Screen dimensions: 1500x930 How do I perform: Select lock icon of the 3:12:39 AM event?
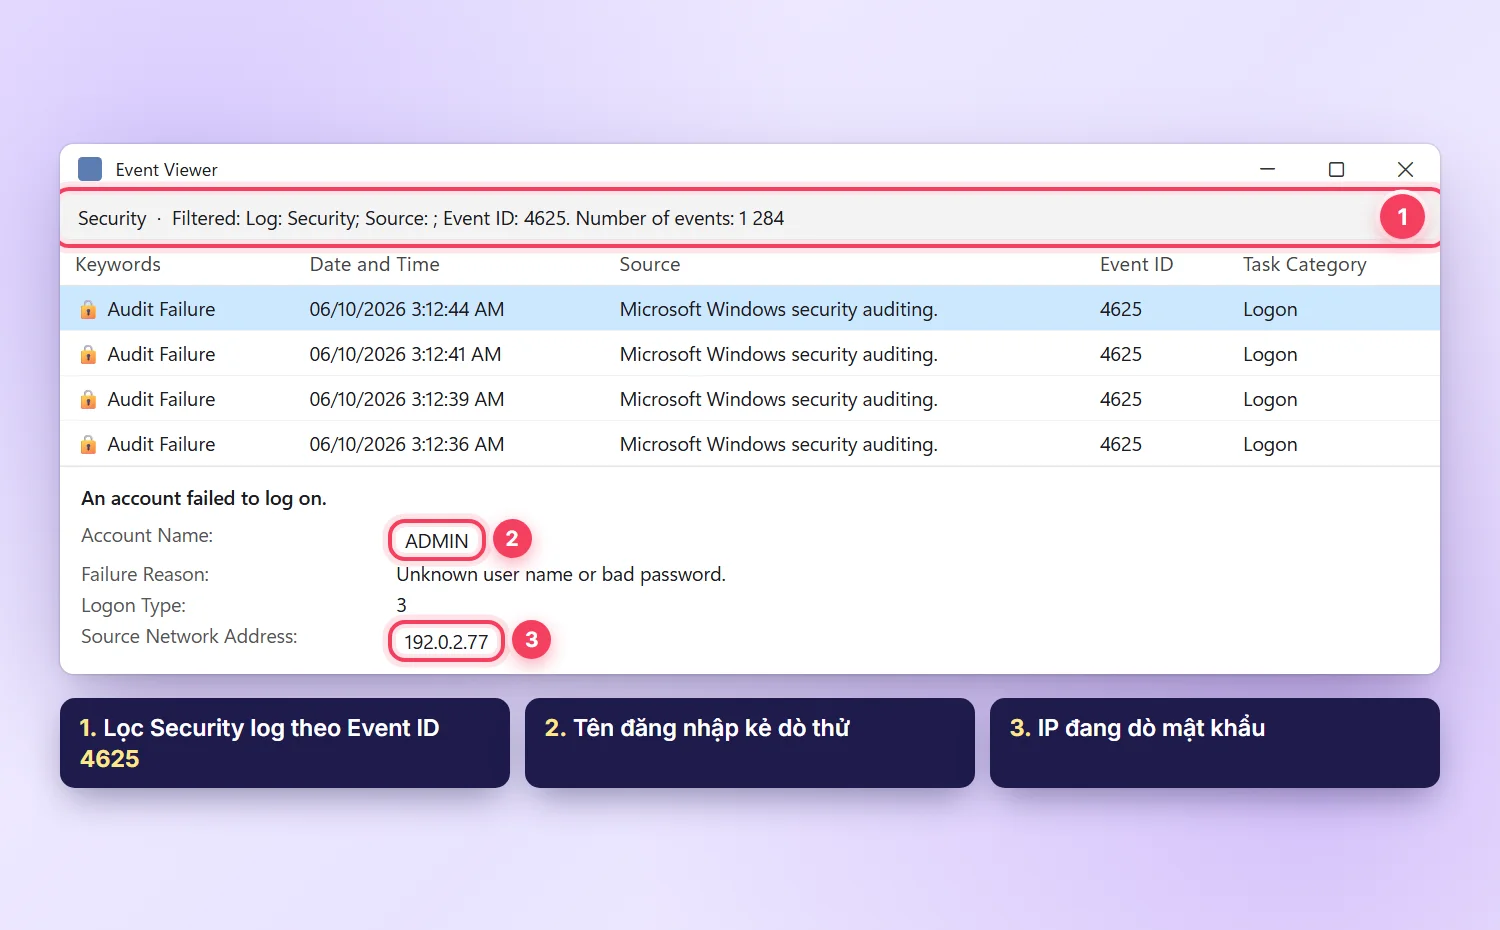coord(88,399)
